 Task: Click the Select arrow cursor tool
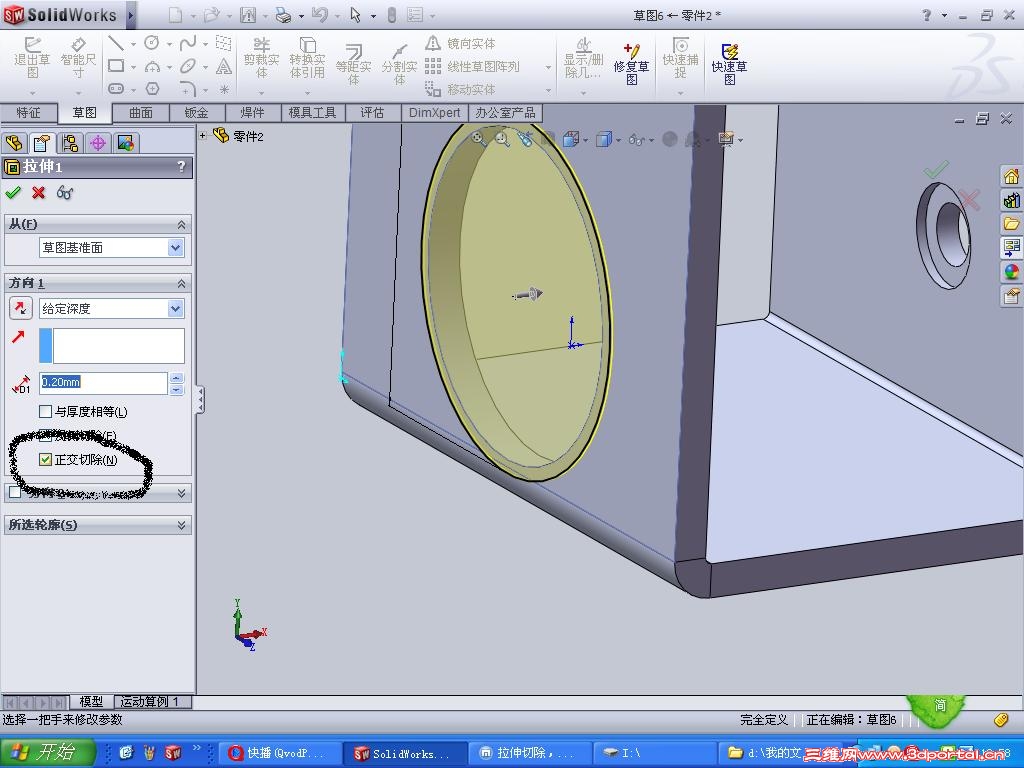[355, 15]
